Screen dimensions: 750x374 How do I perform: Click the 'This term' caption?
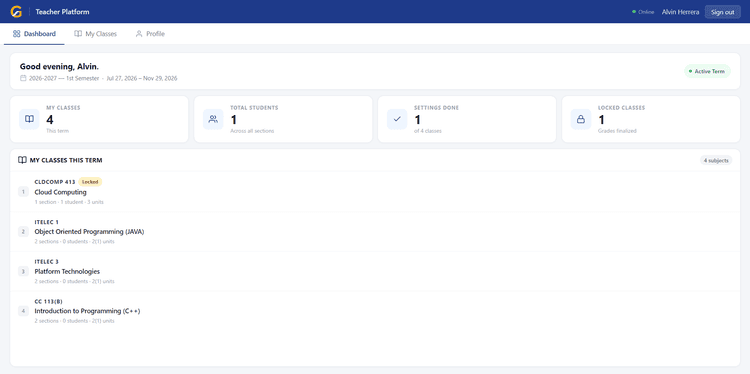57,131
